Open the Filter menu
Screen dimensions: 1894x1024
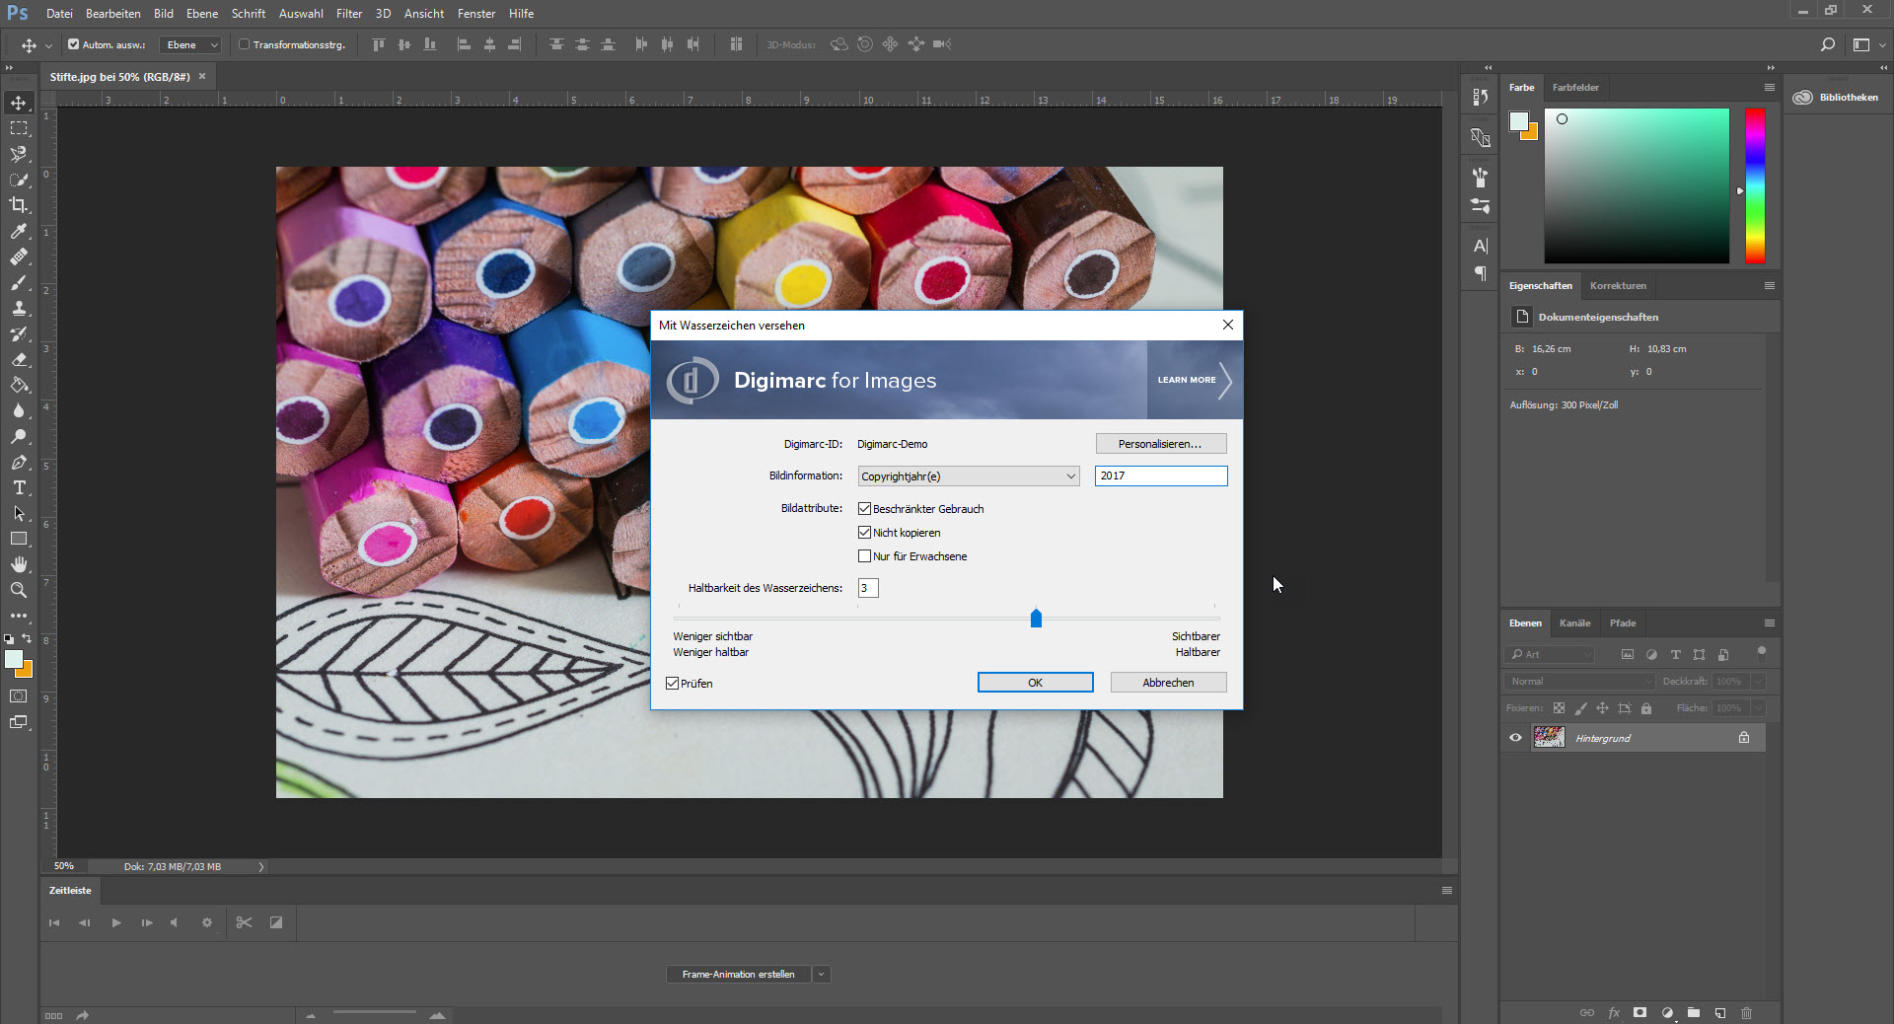(349, 13)
